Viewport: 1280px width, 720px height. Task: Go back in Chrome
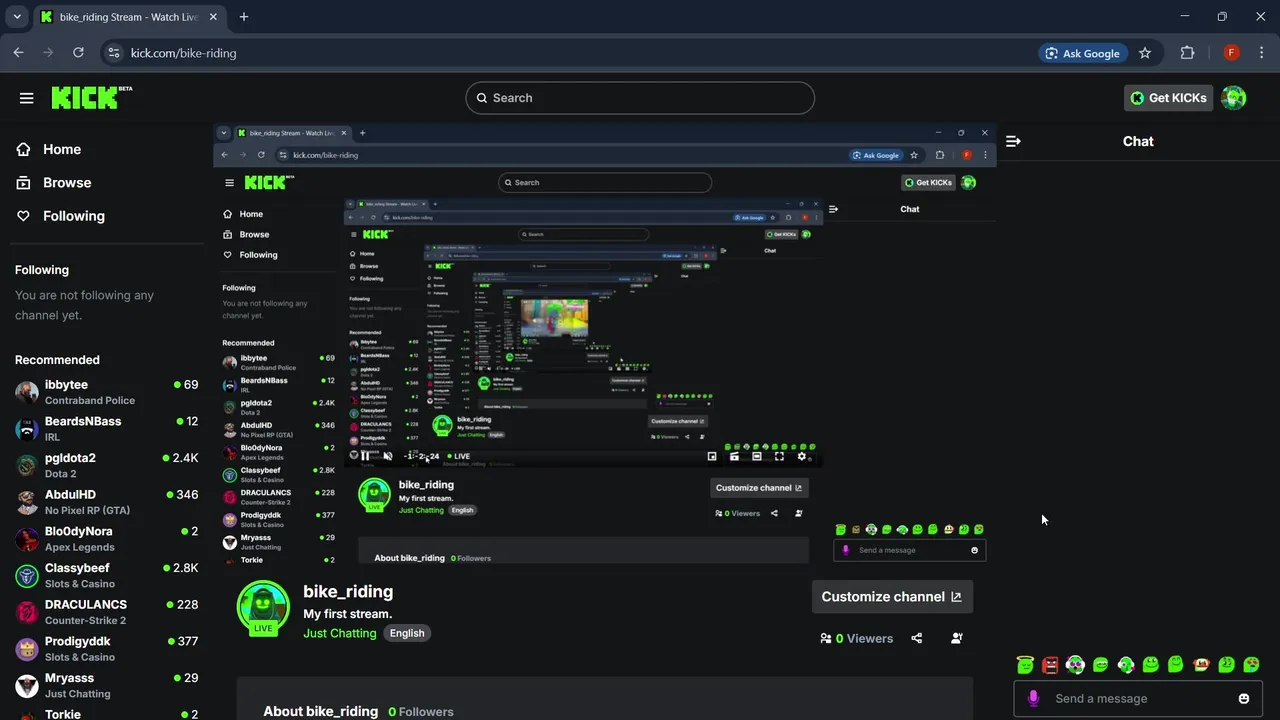coord(18,53)
